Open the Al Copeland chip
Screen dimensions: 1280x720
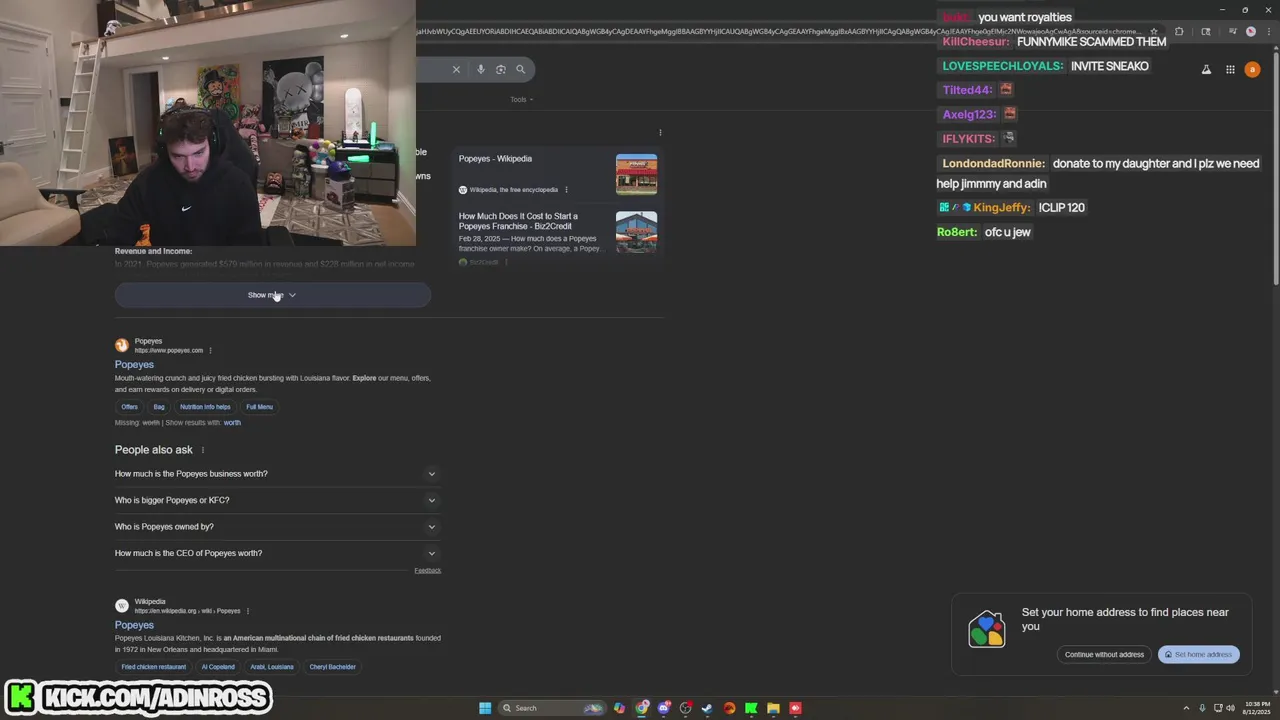(218, 667)
